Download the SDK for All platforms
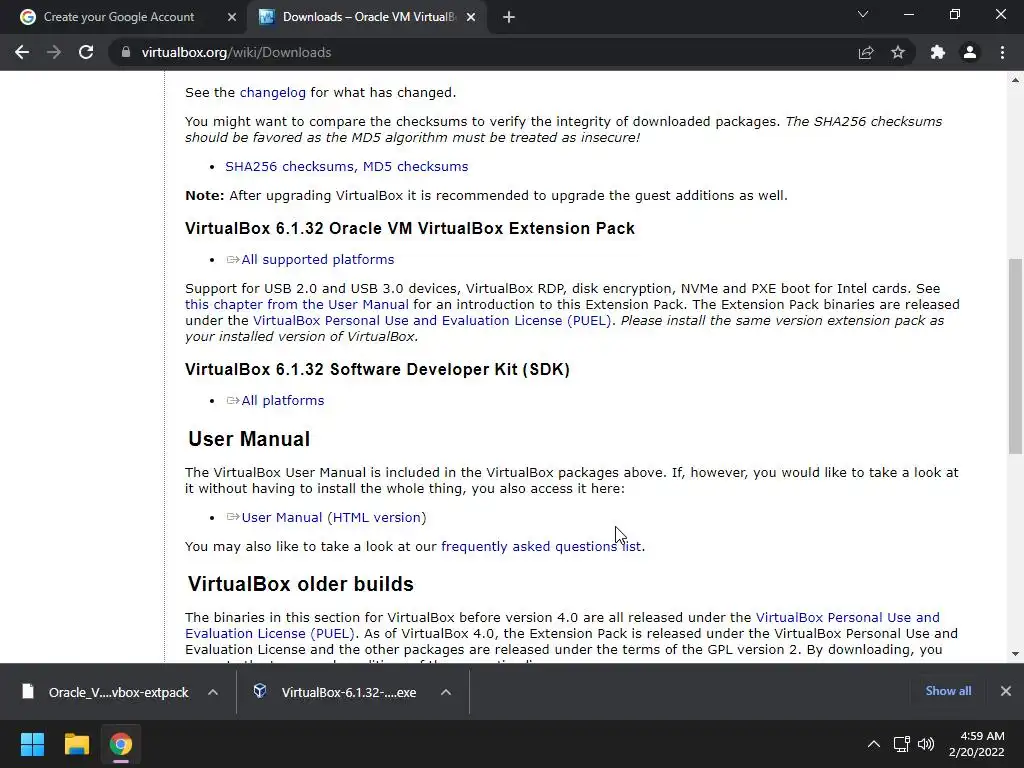 (x=282, y=400)
